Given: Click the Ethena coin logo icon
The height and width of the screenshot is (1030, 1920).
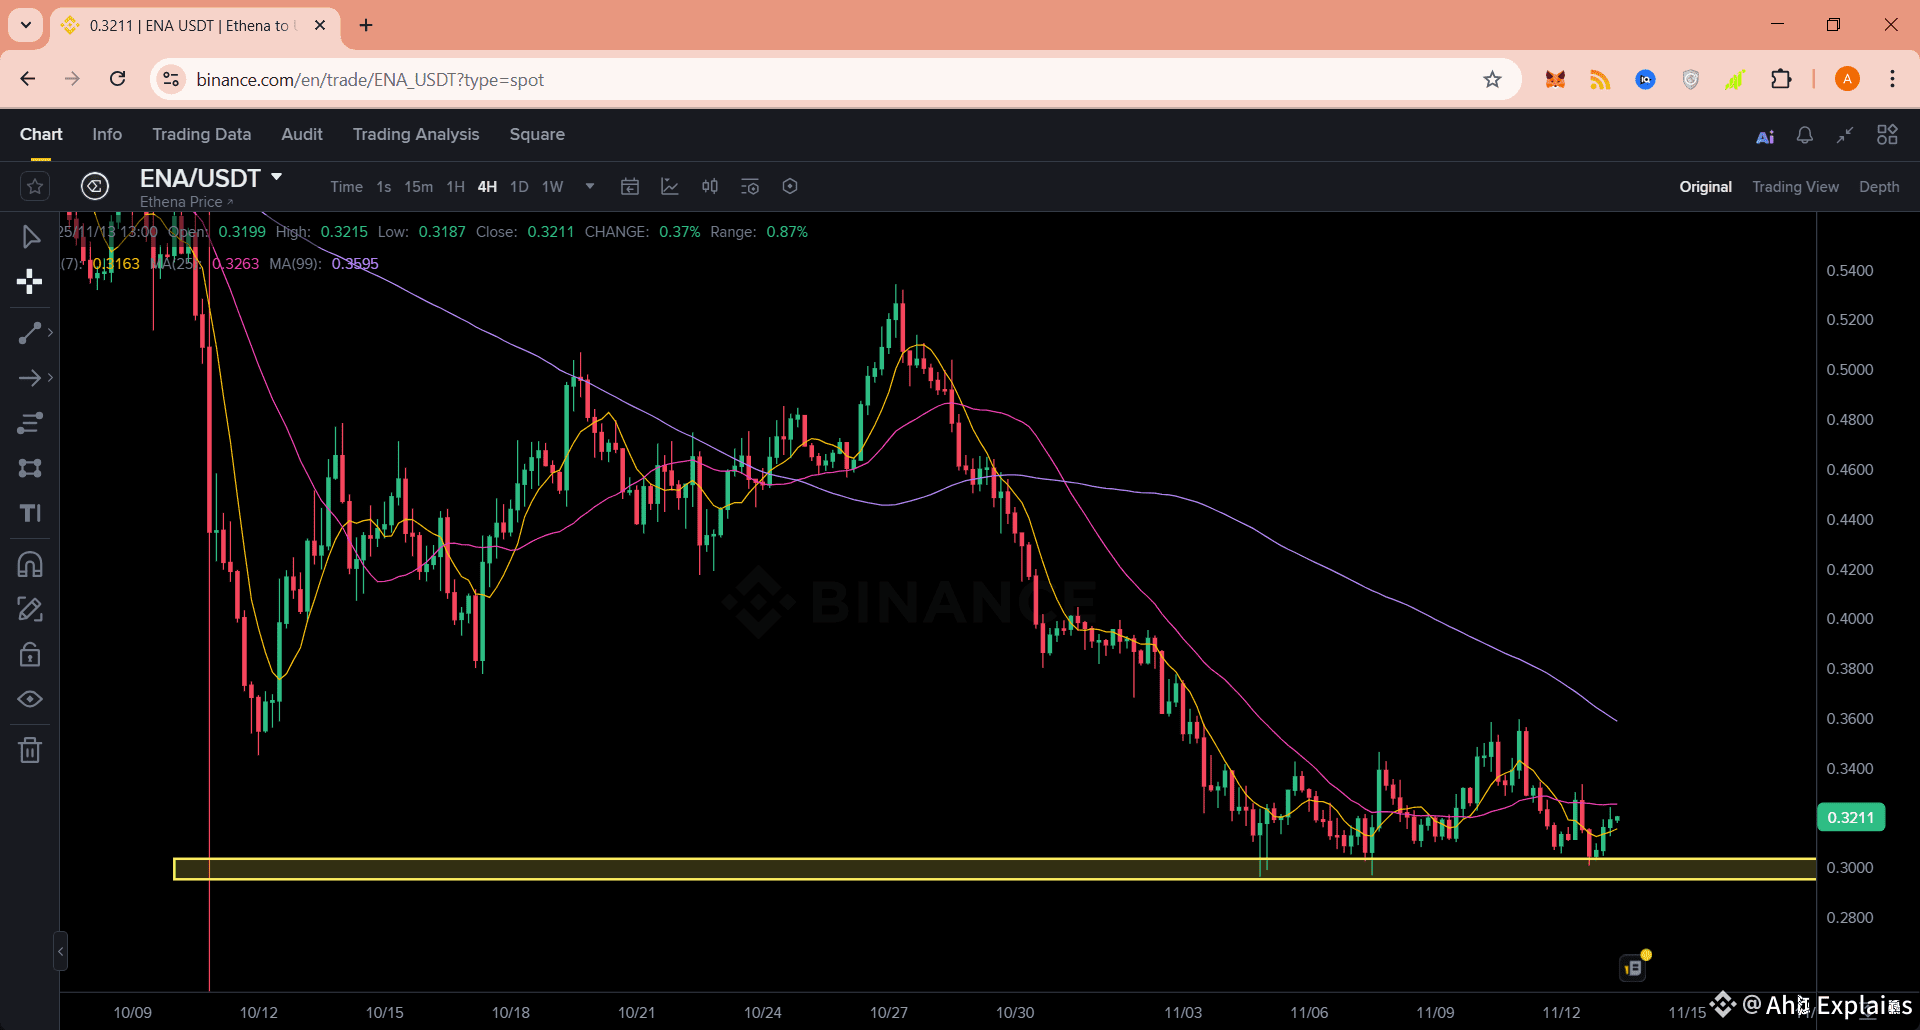Looking at the screenshot, I should click(x=95, y=186).
